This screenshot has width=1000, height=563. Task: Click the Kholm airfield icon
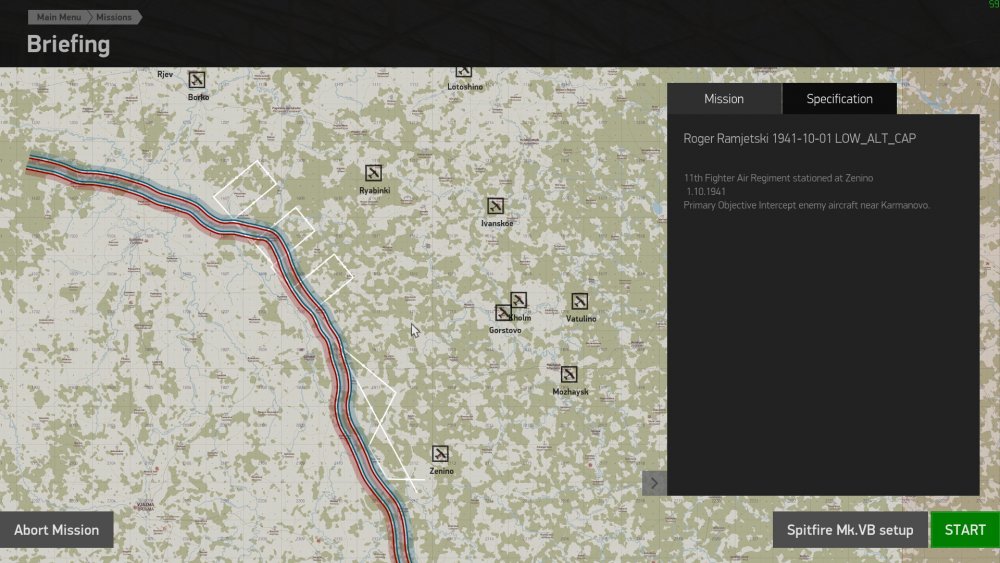coord(518,300)
